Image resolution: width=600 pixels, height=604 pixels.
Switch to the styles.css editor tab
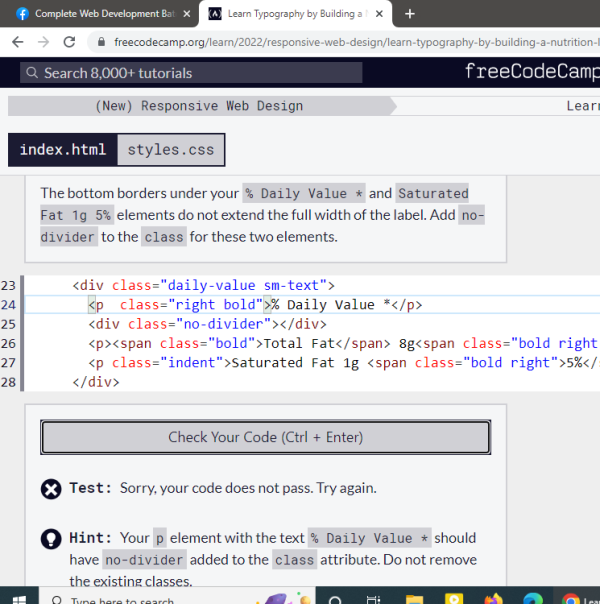click(x=171, y=150)
